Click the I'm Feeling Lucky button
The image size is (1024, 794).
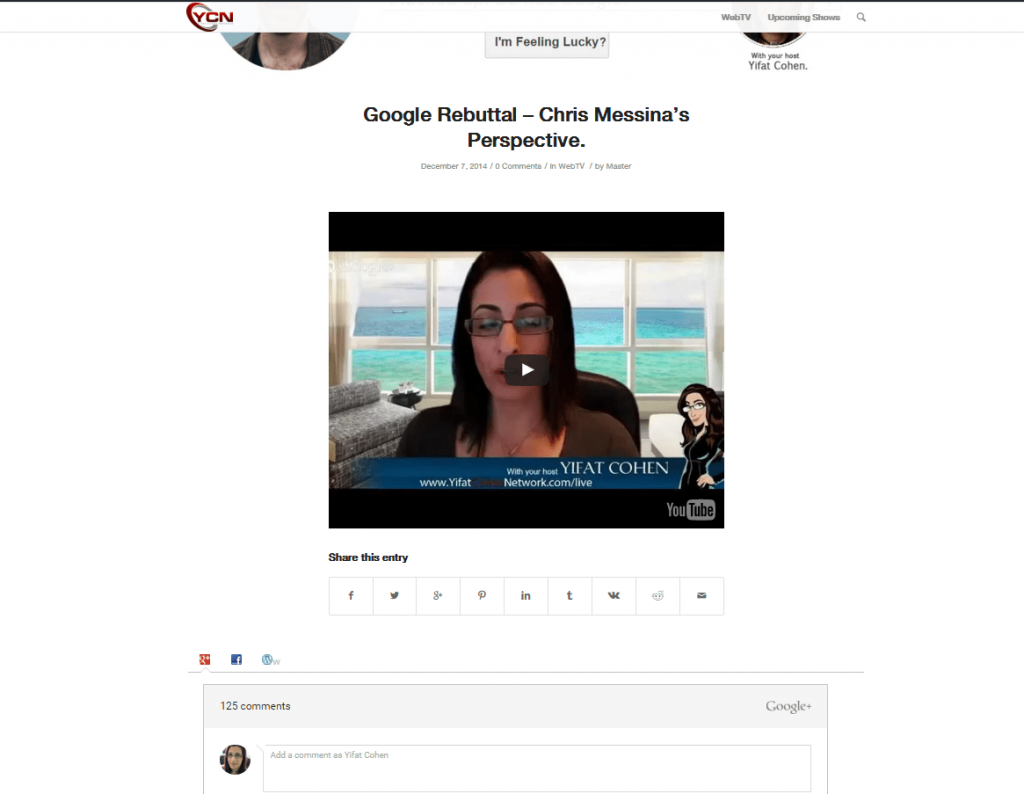coord(547,43)
